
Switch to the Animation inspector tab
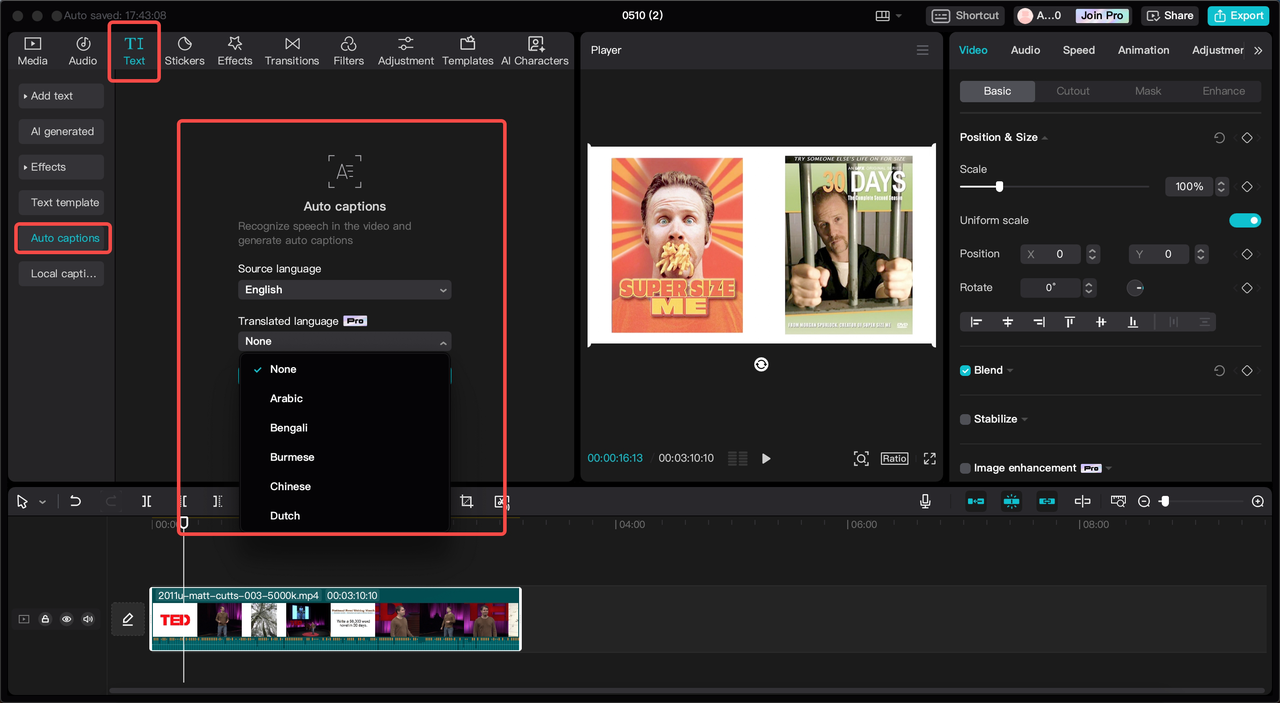tap(1143, 50)
